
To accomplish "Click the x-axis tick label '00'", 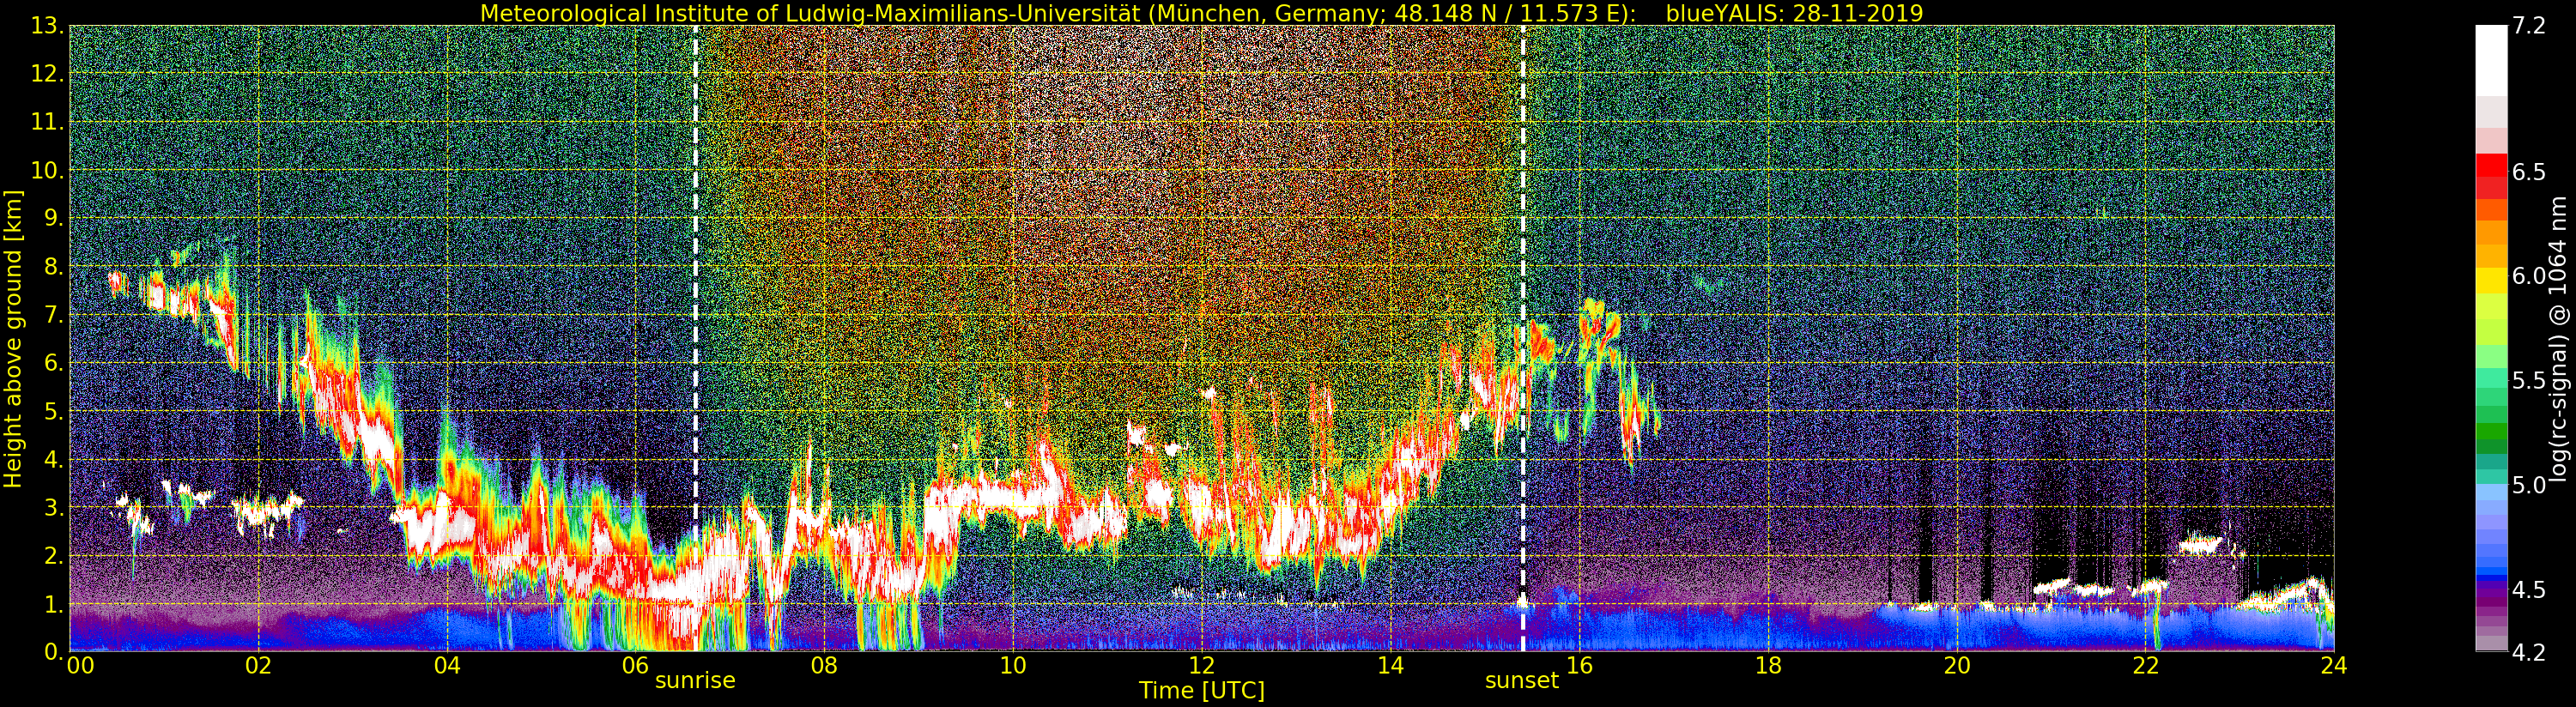I will 80,666.
